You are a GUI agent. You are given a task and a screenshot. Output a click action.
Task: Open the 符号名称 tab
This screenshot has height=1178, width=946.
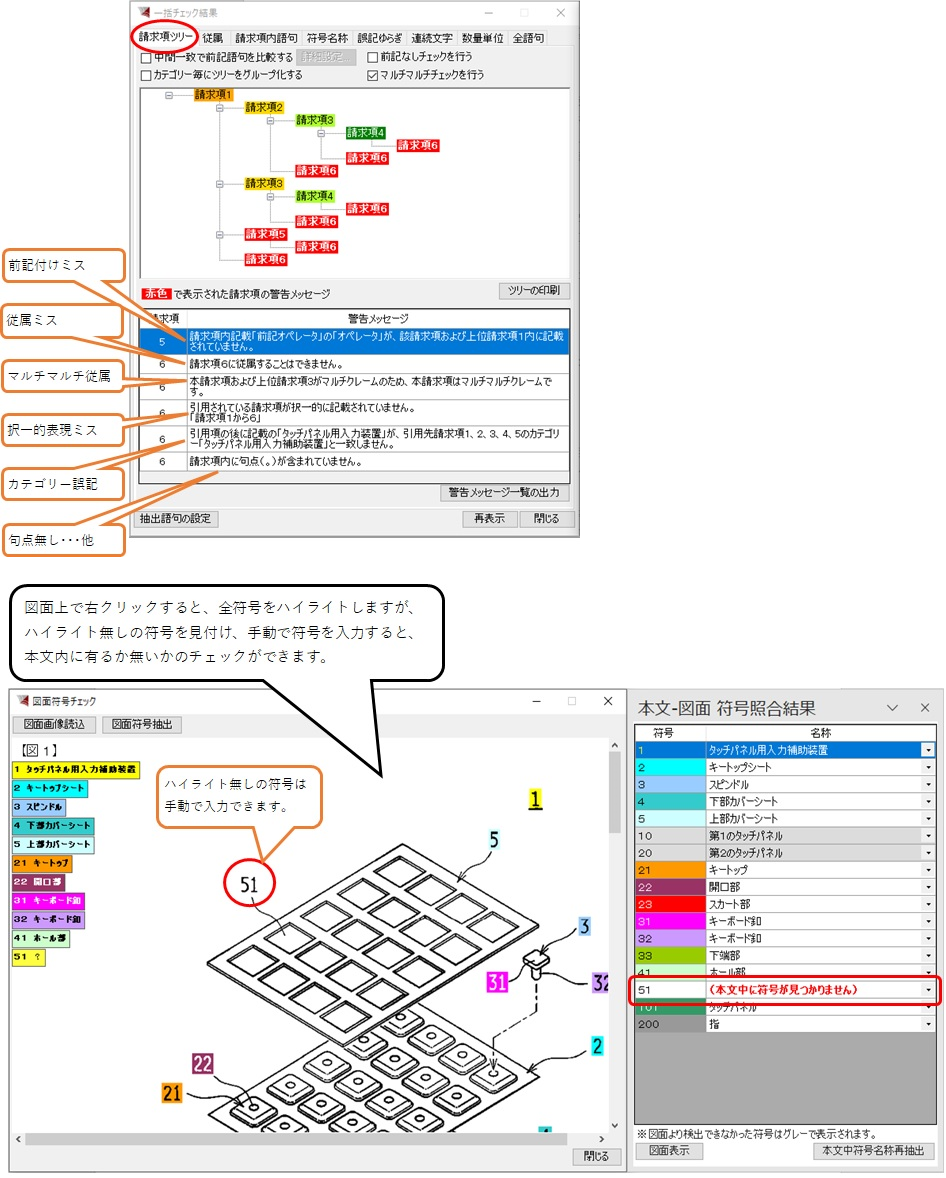(327, 38)
